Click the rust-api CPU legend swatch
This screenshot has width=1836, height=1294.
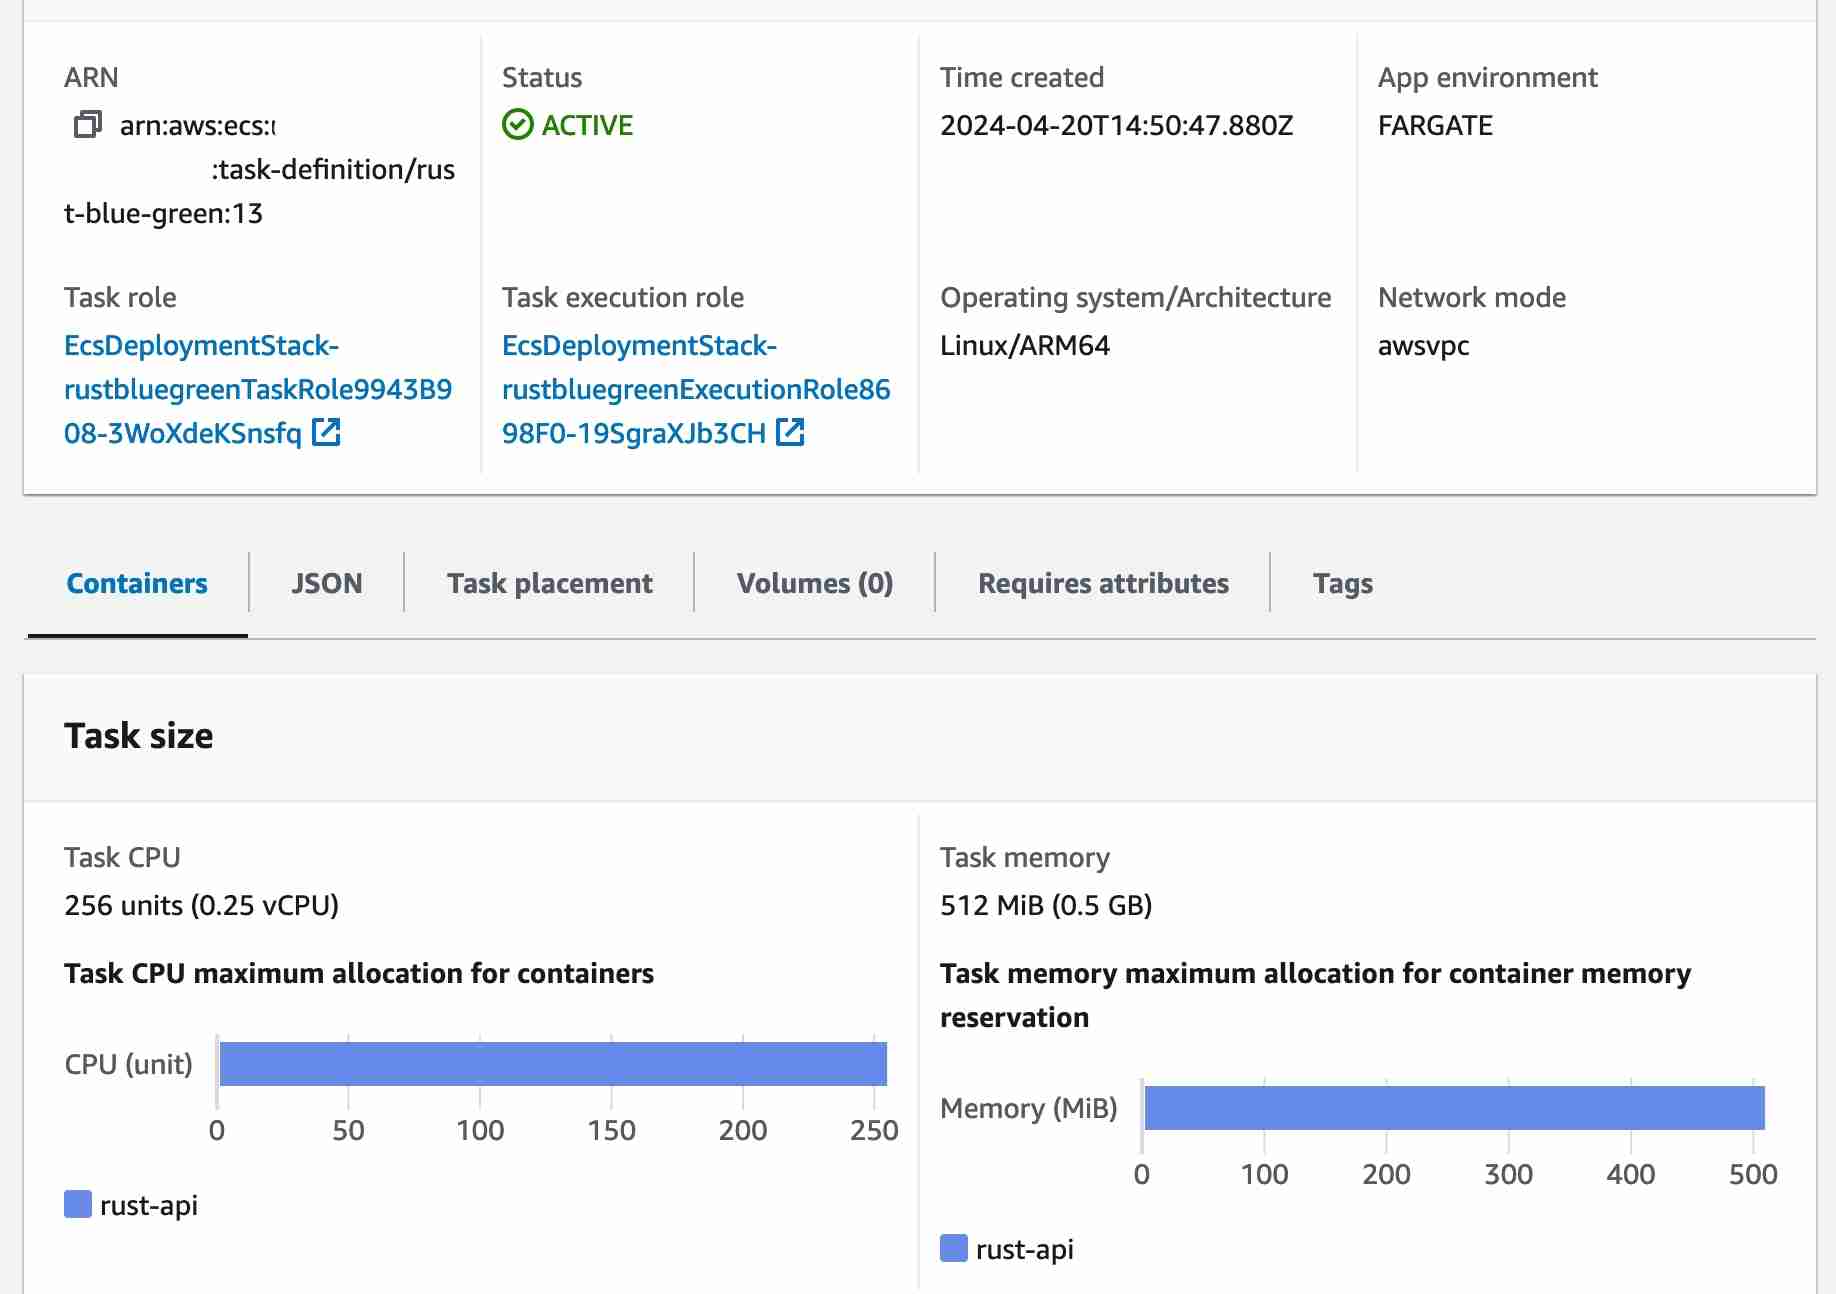click(x=78, y=1204)
